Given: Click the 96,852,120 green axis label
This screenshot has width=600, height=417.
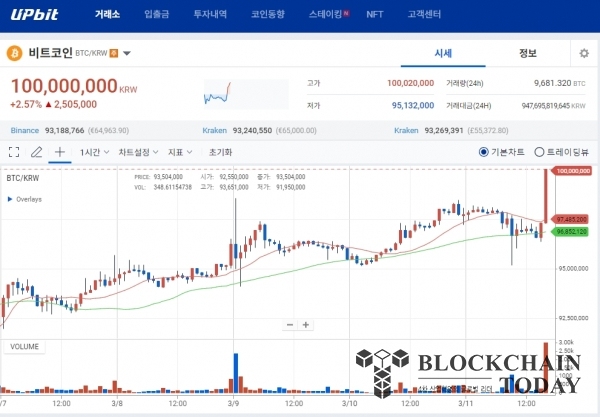Looking at the screenshot, I should (571, 231).
